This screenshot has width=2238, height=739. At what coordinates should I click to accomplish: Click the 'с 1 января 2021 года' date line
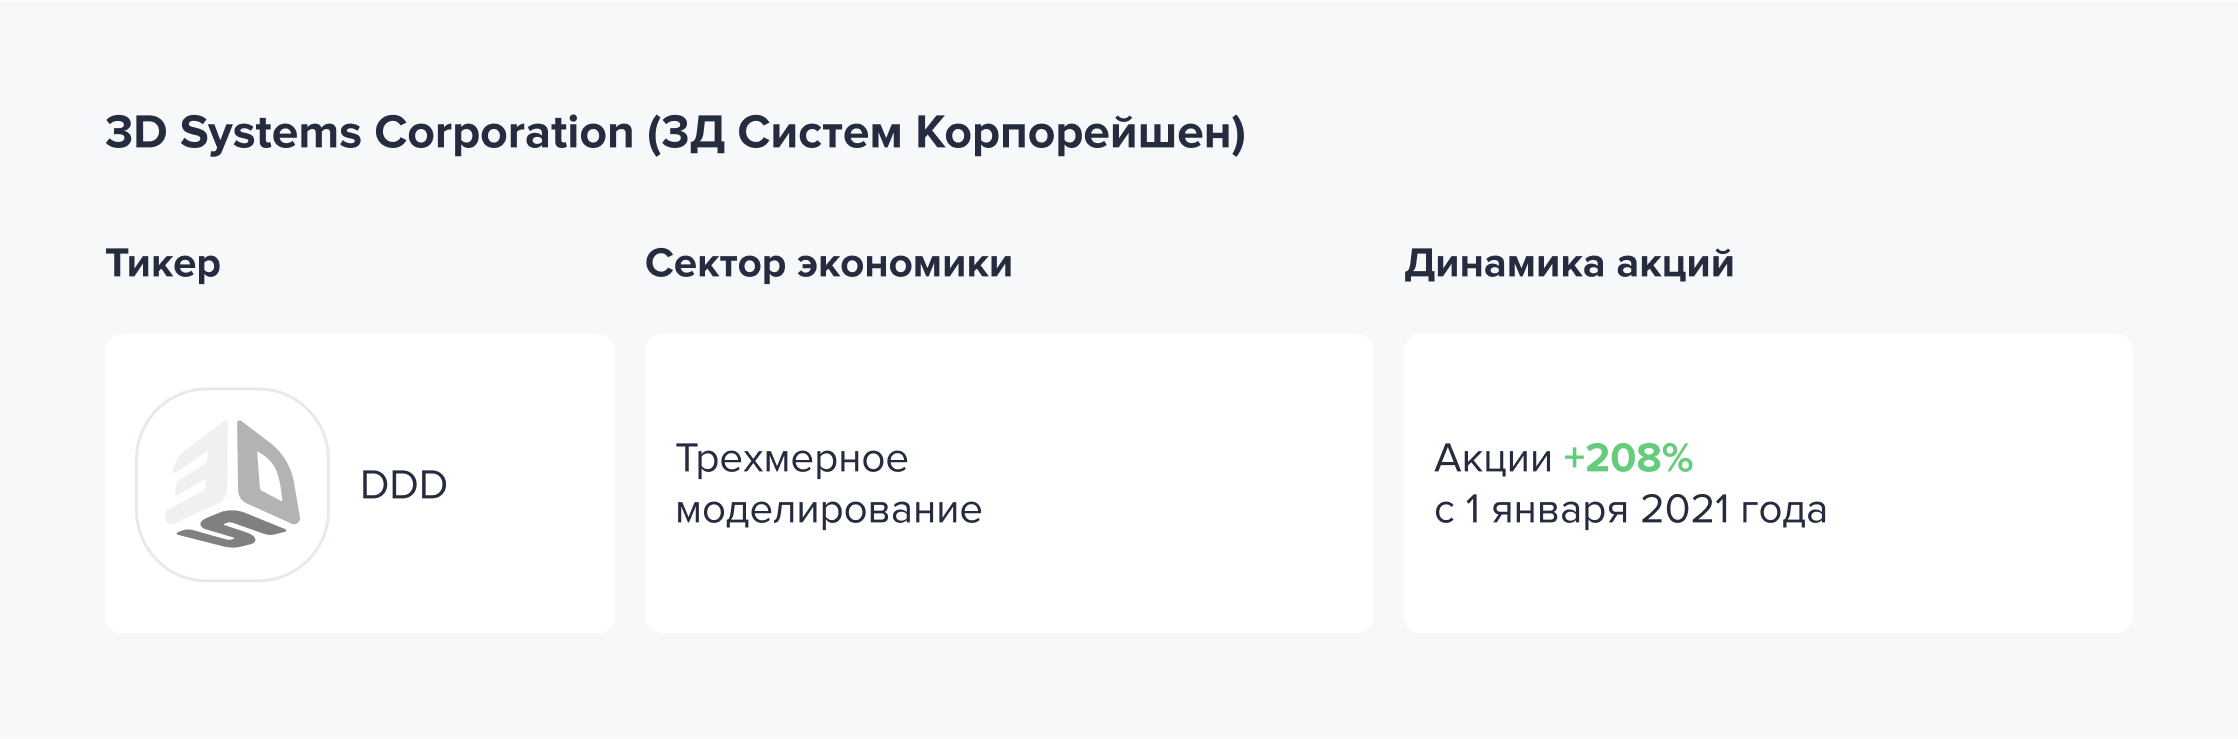1630,510
